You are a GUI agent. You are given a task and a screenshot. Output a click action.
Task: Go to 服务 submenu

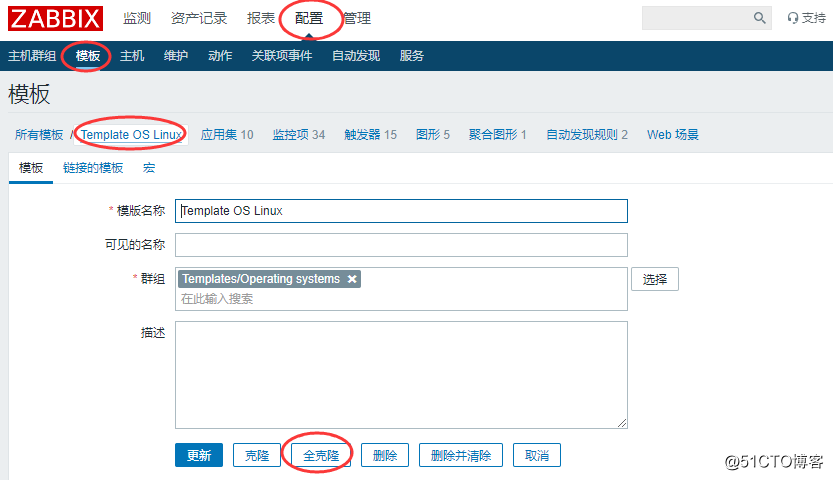[x=412, y=56]
